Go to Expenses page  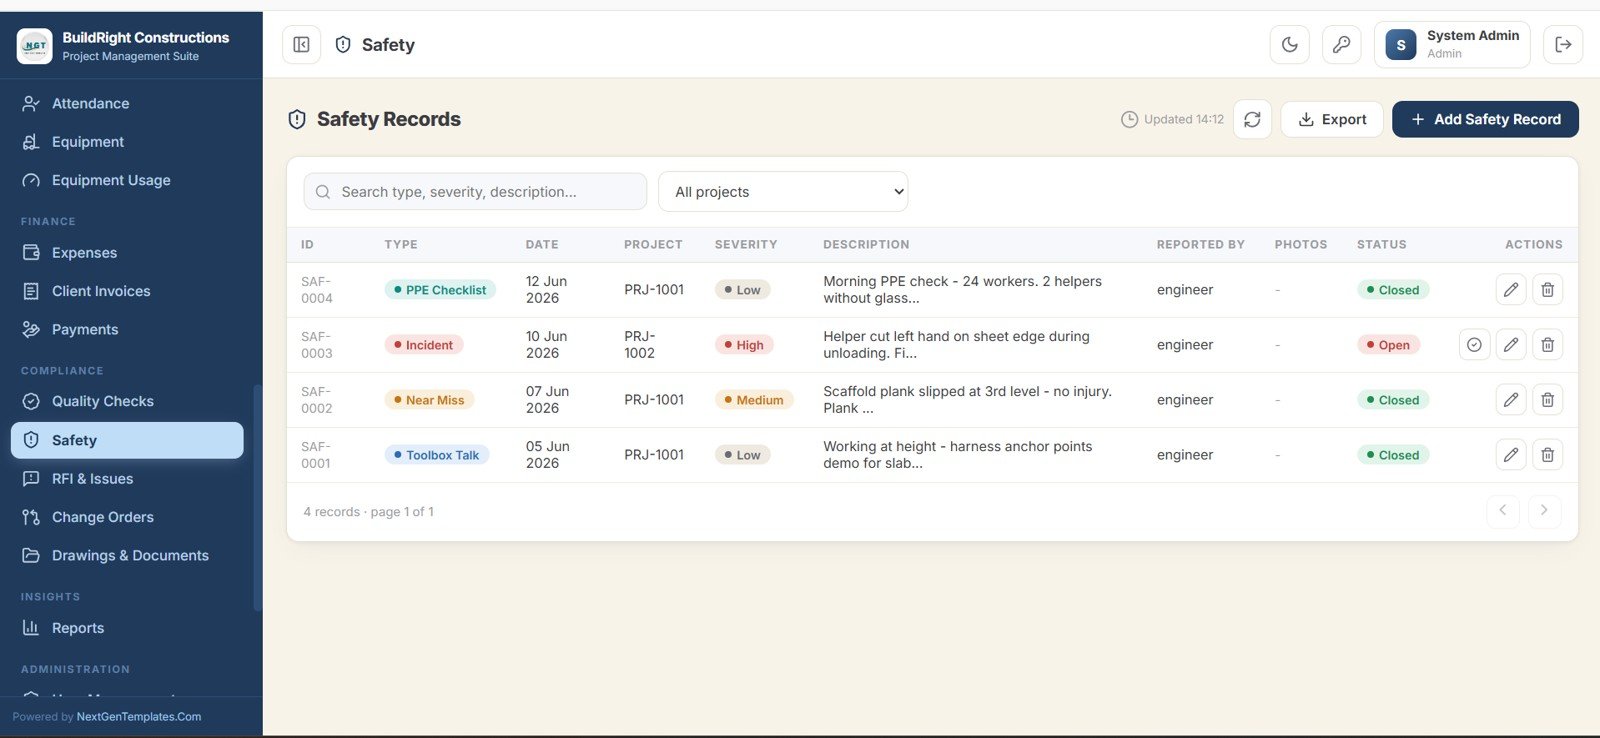(127, 253)
